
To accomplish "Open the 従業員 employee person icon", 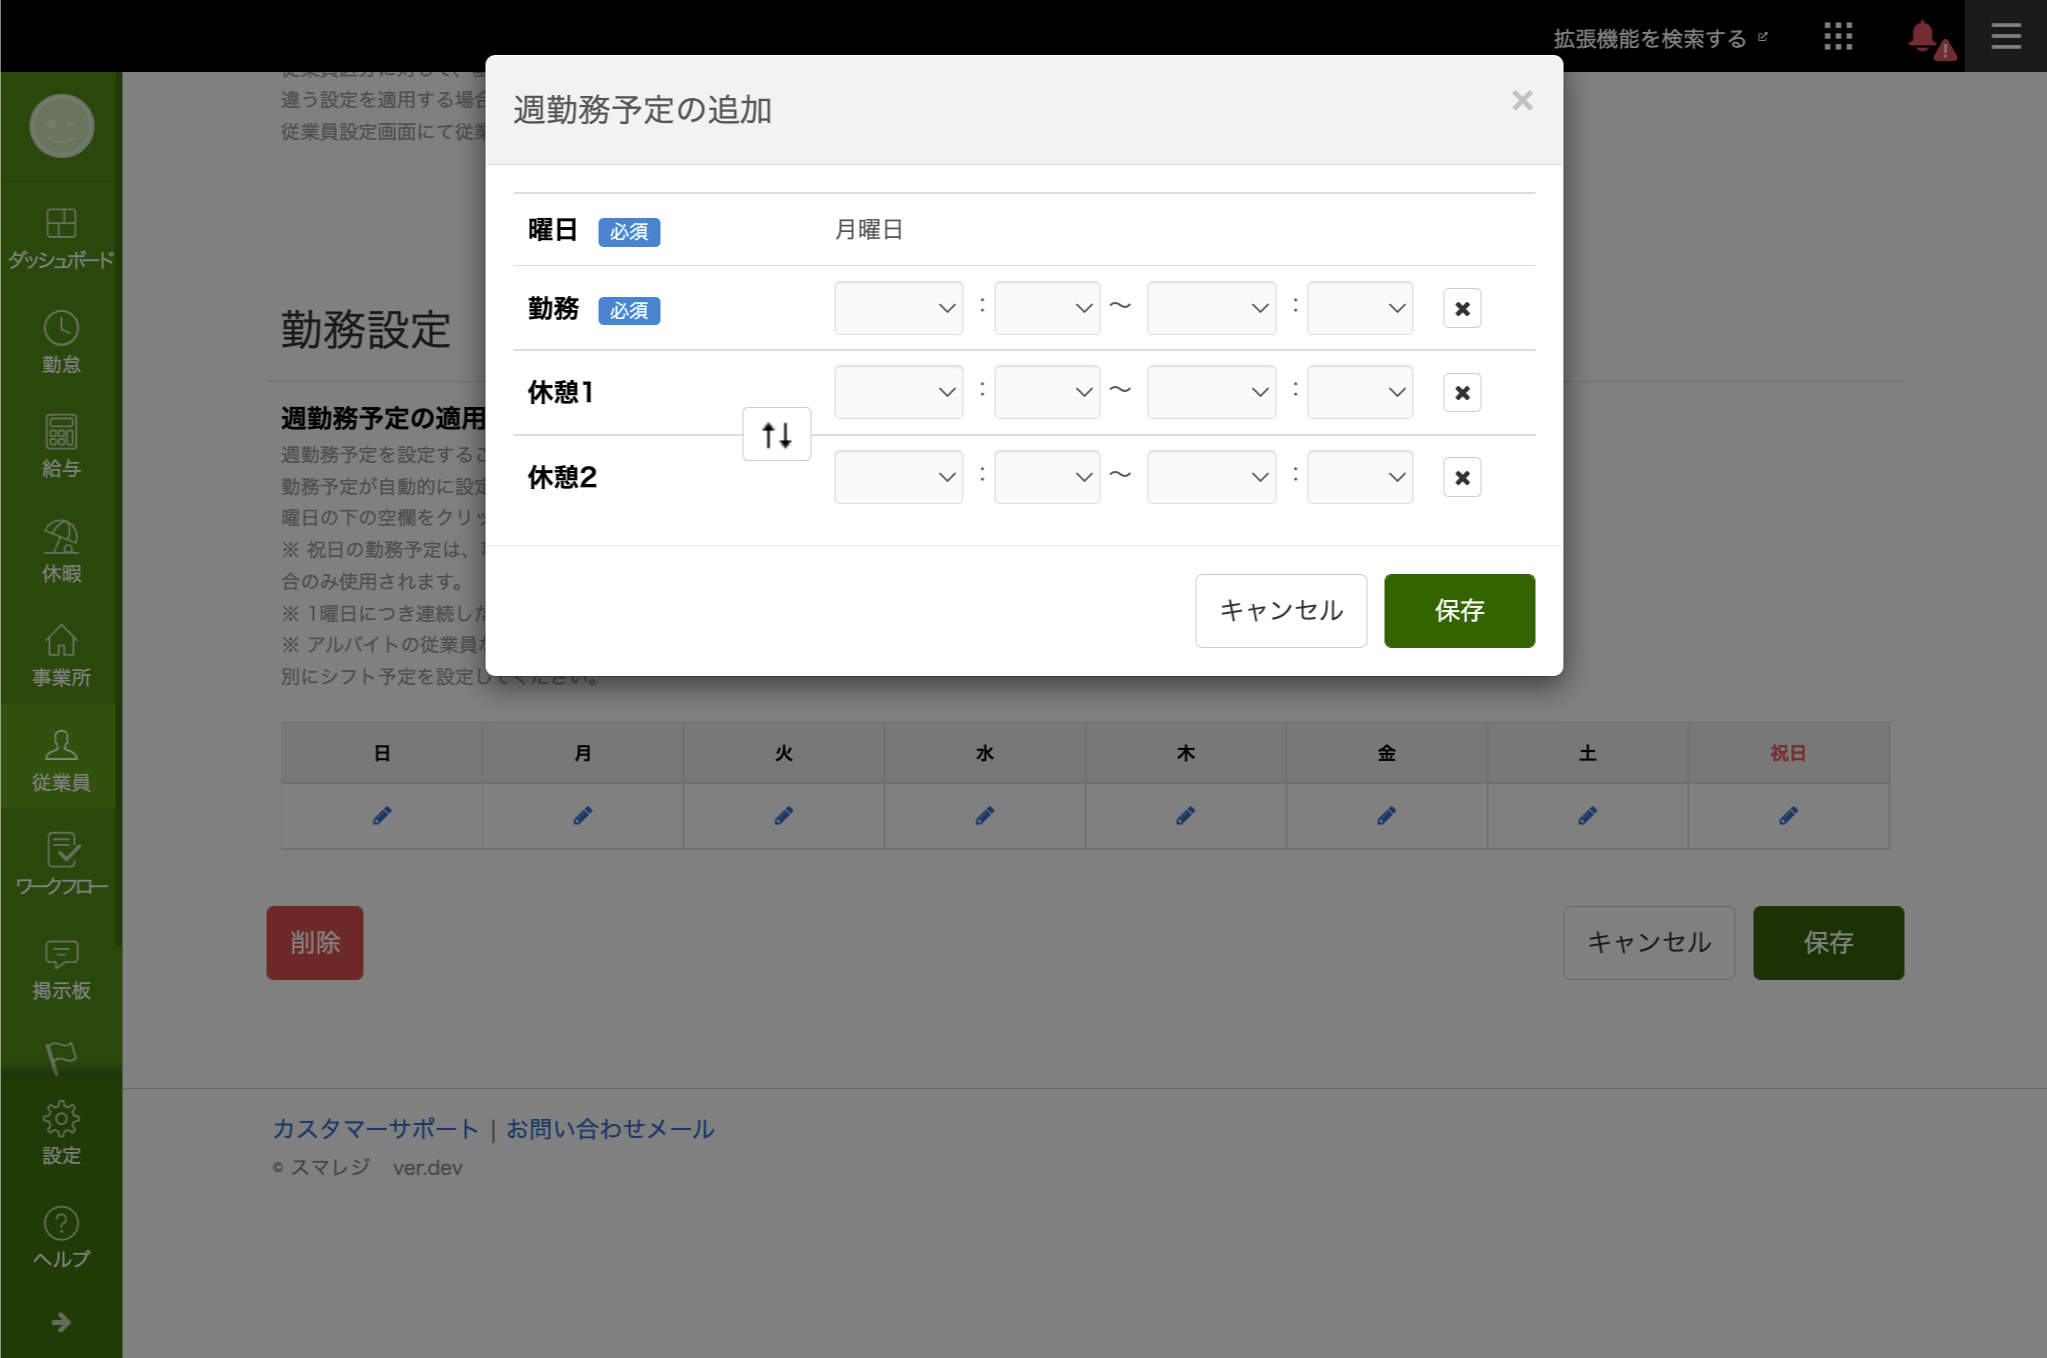I will tap(61, 760).
